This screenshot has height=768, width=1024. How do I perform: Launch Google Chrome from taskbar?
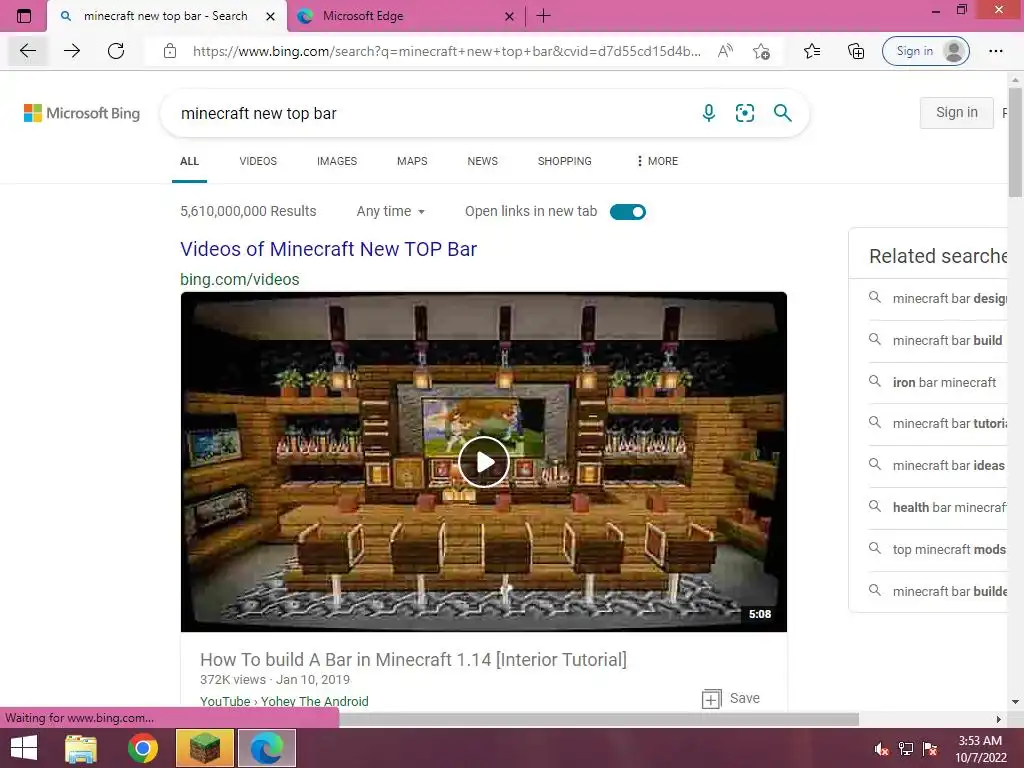(142, 748)
